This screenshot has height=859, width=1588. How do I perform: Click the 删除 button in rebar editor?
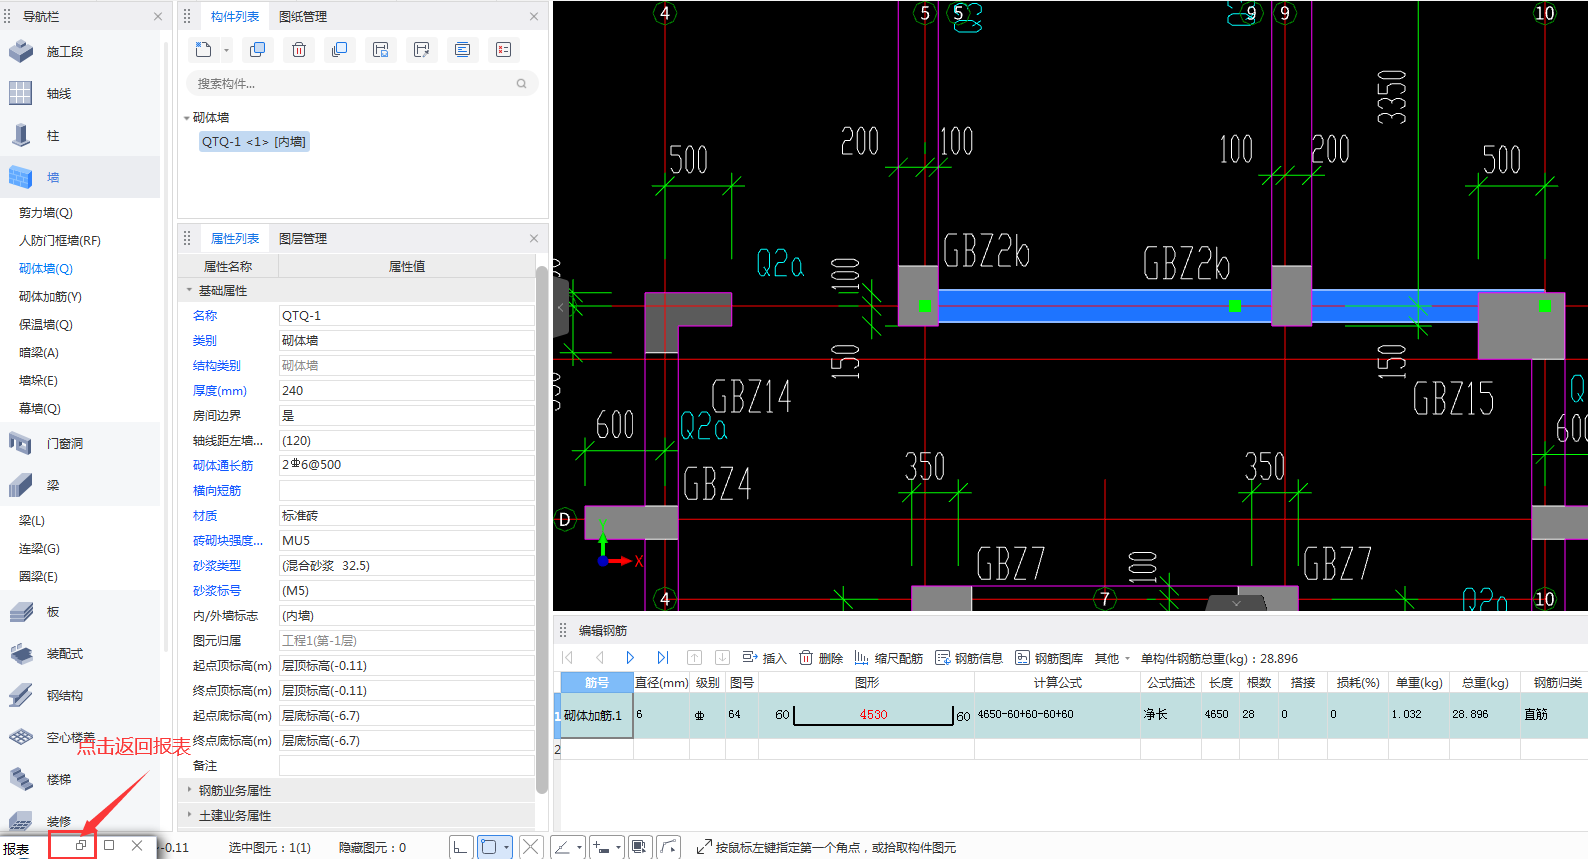(821, 658)
